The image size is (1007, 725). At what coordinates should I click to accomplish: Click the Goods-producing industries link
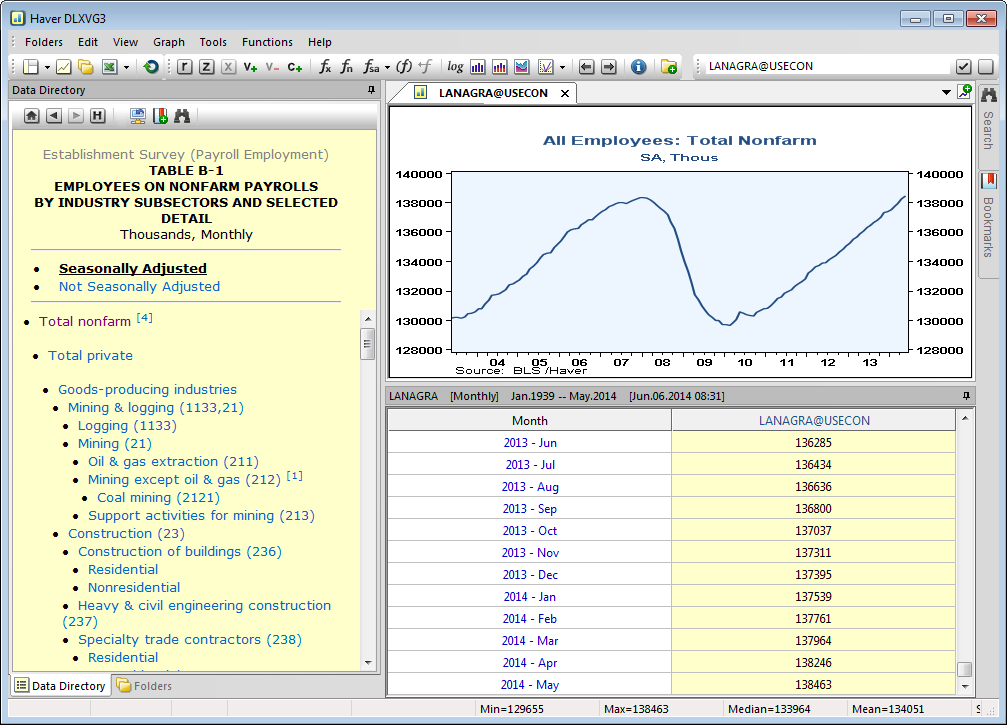pos(147,390)
